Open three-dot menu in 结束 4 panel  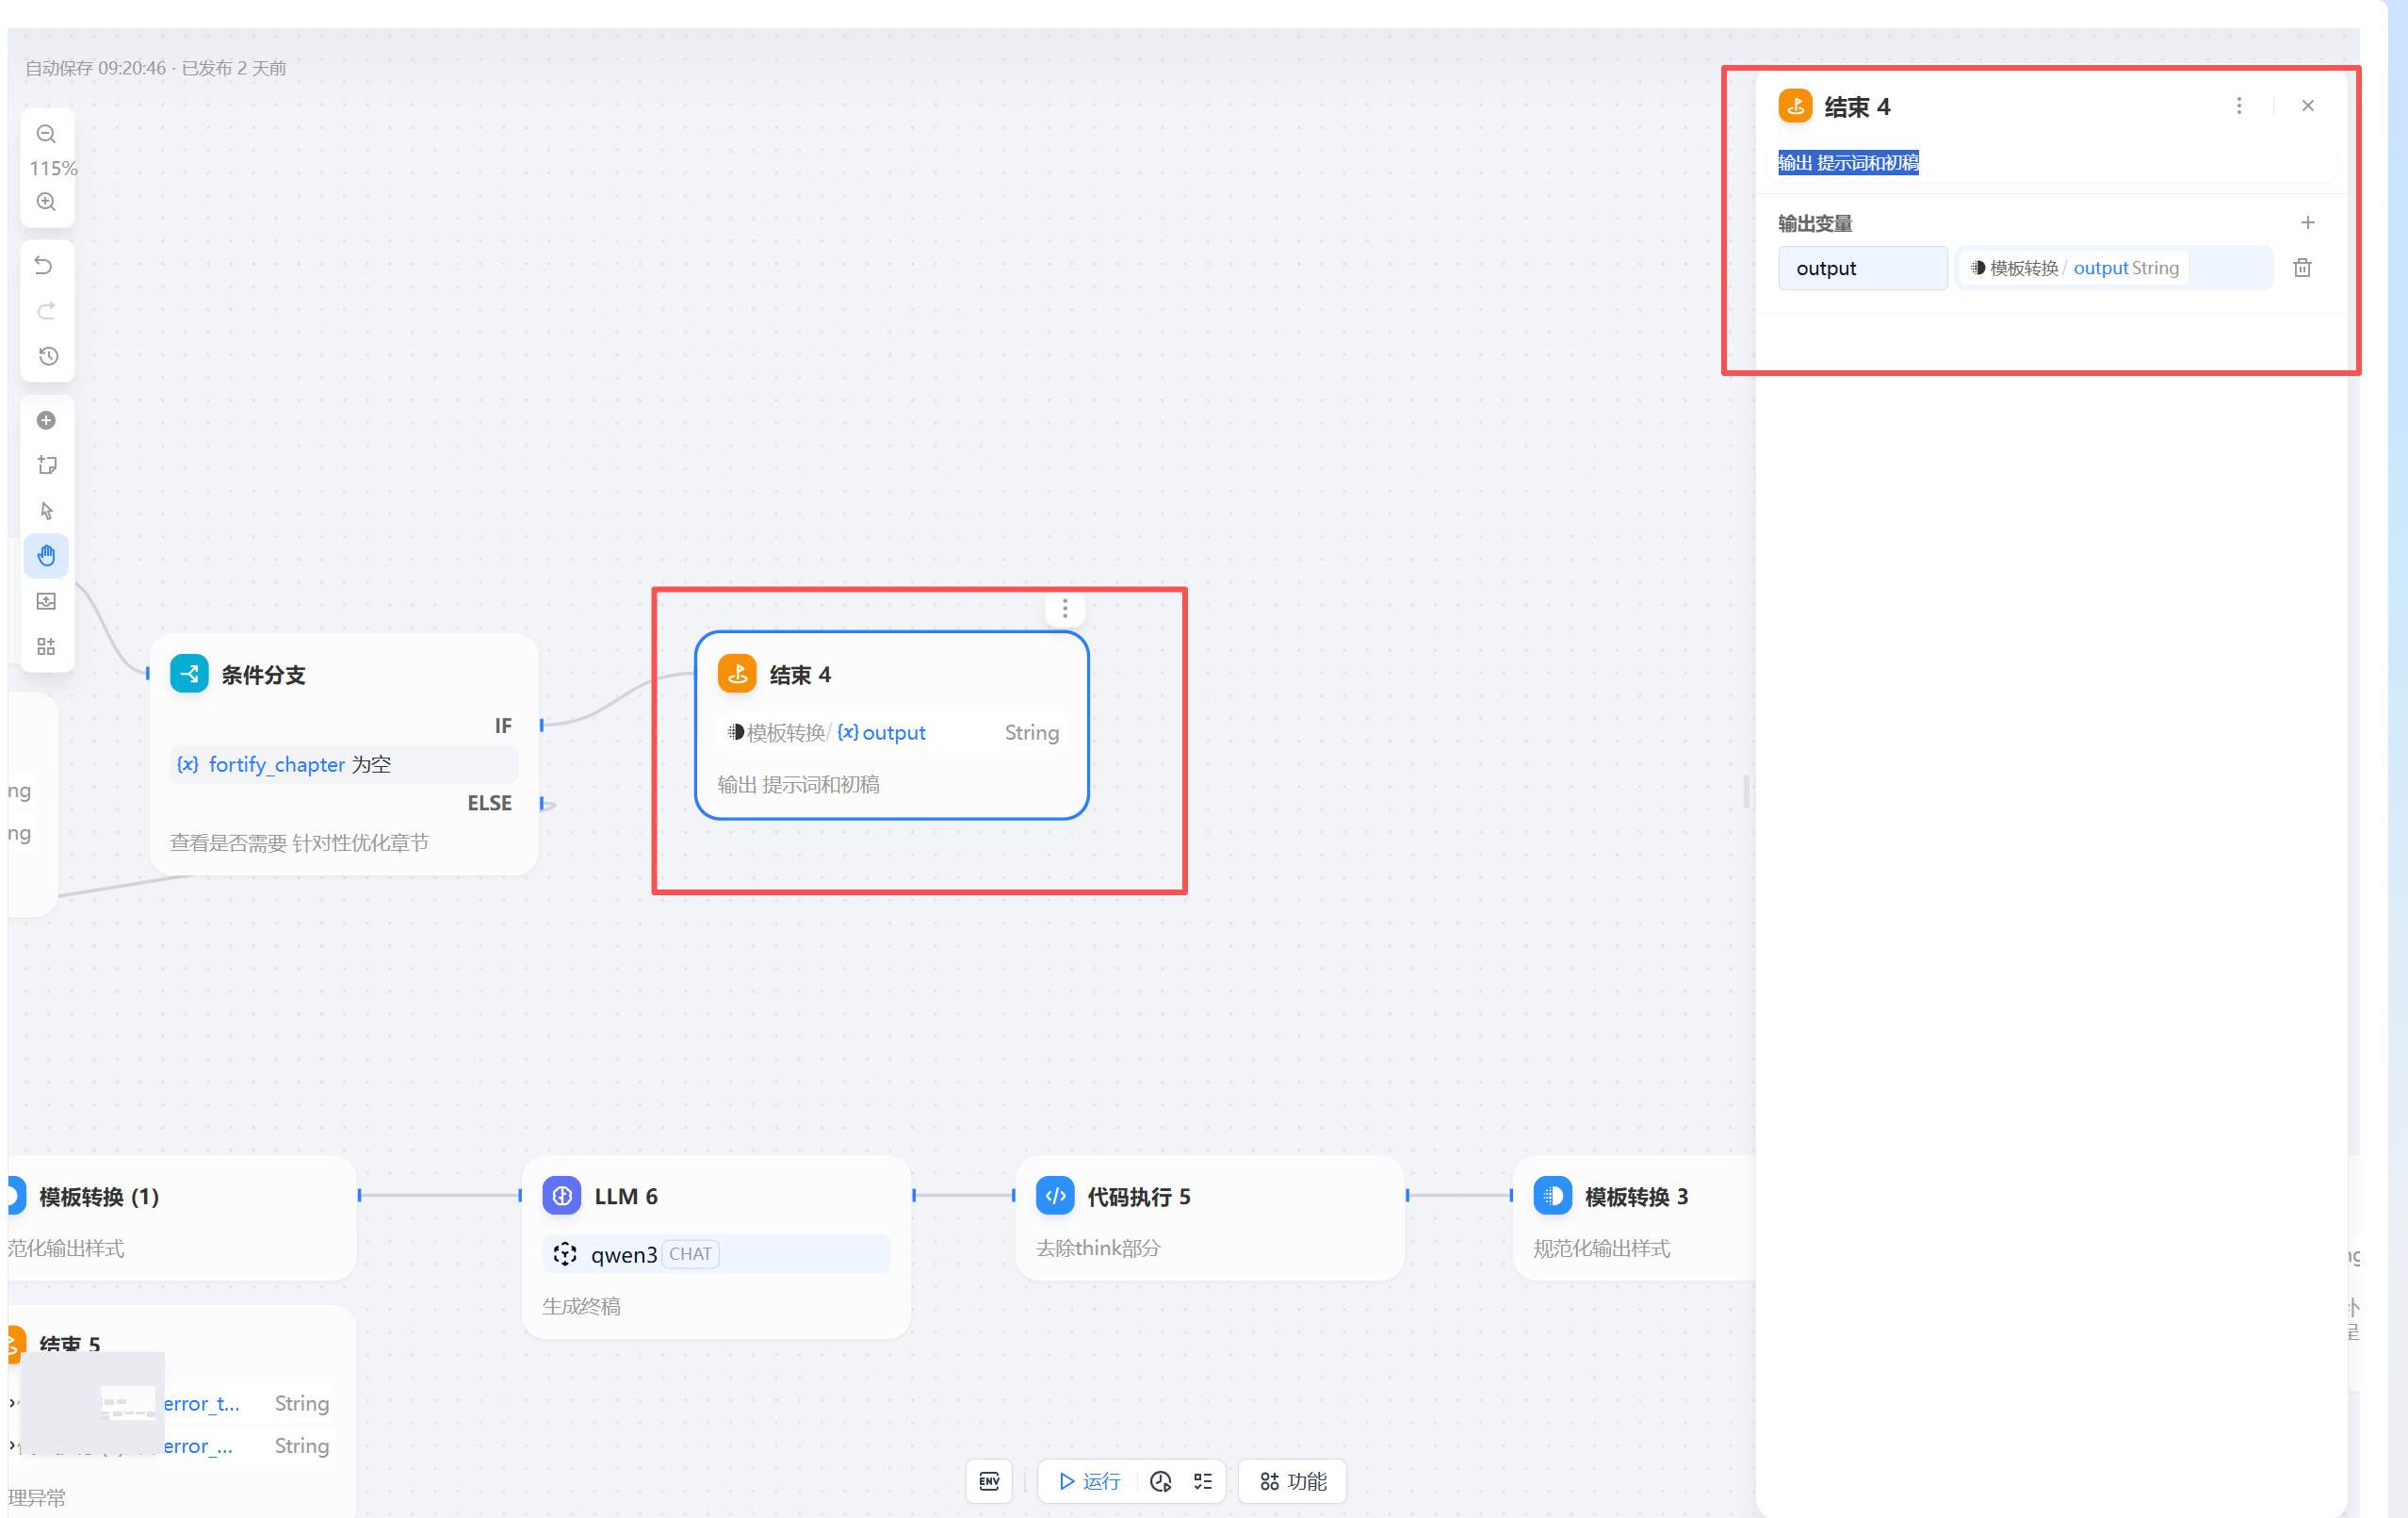tap(2238, 106)
